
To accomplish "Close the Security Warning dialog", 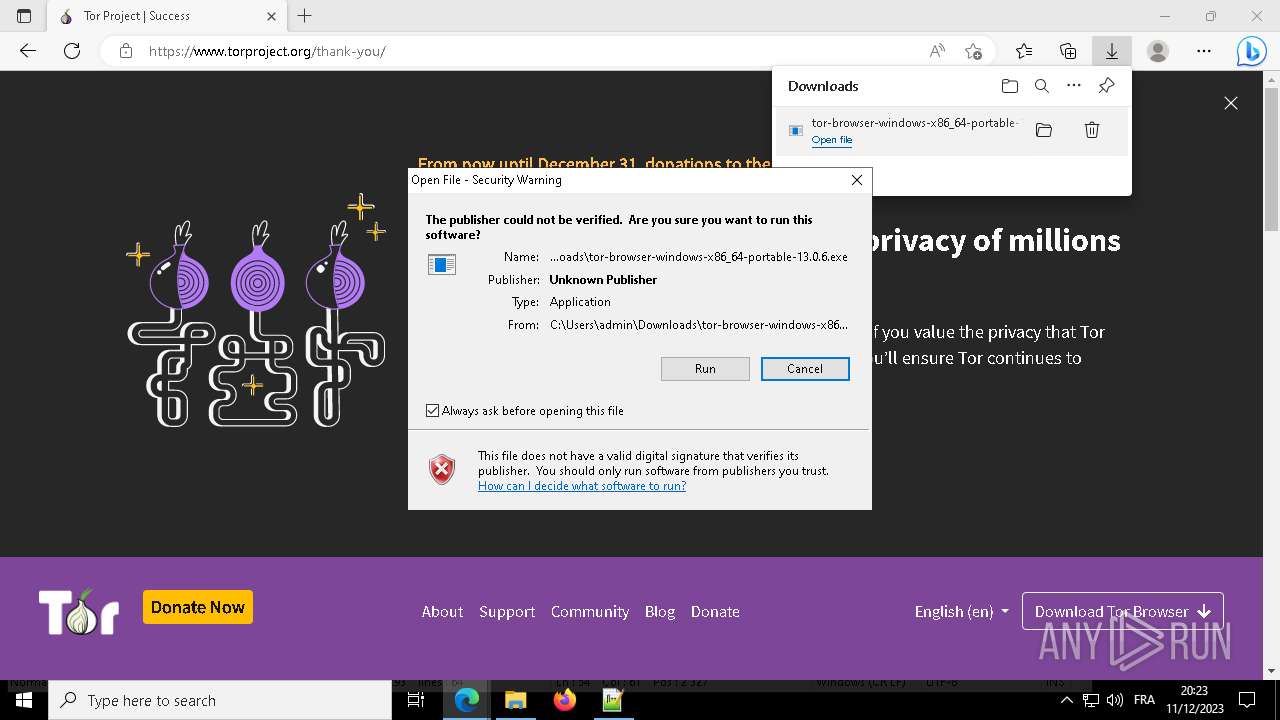I will click(x=856, y=180).
